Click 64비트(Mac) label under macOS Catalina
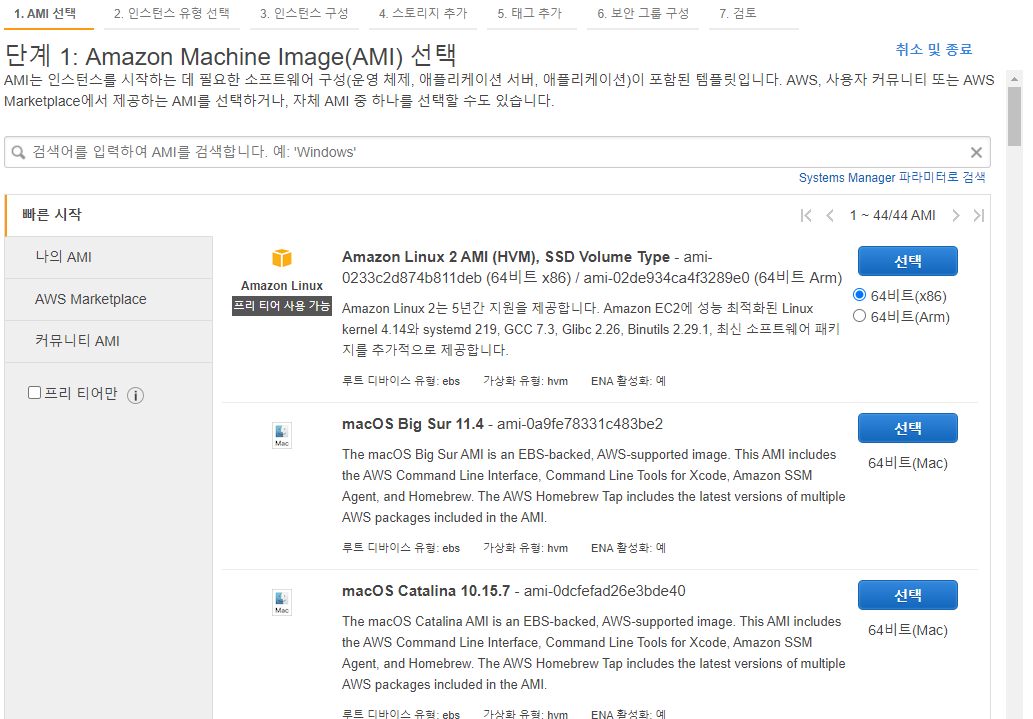Image resolution: width=1033 pixels, height=719 pixels. [907, 630]
